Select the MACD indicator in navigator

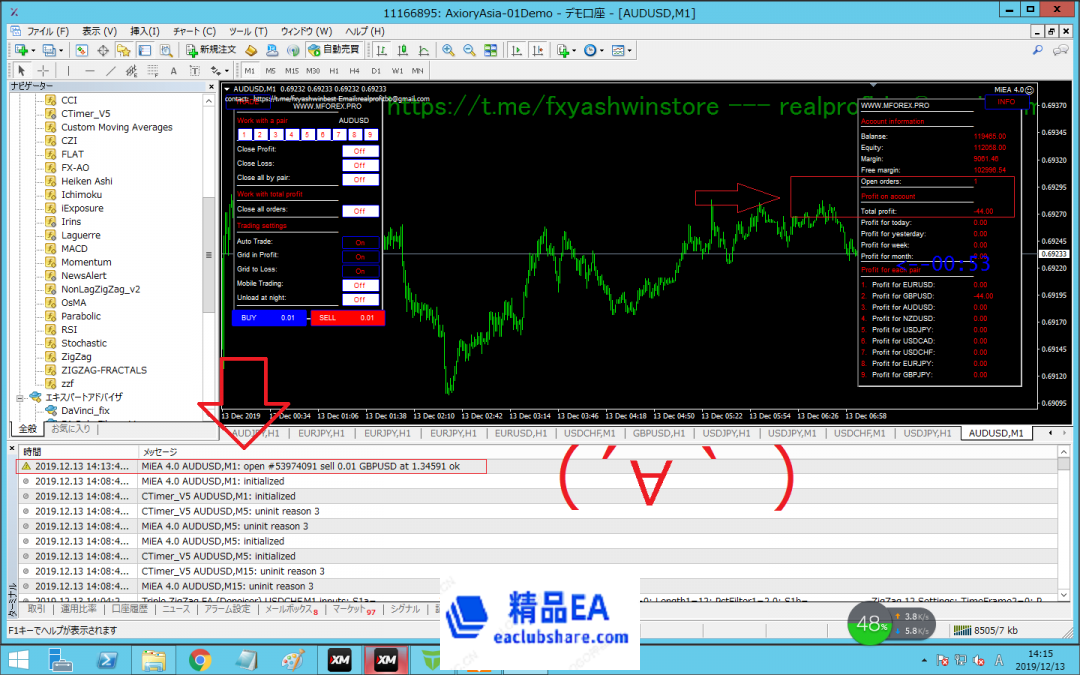(x=74, y=249)
